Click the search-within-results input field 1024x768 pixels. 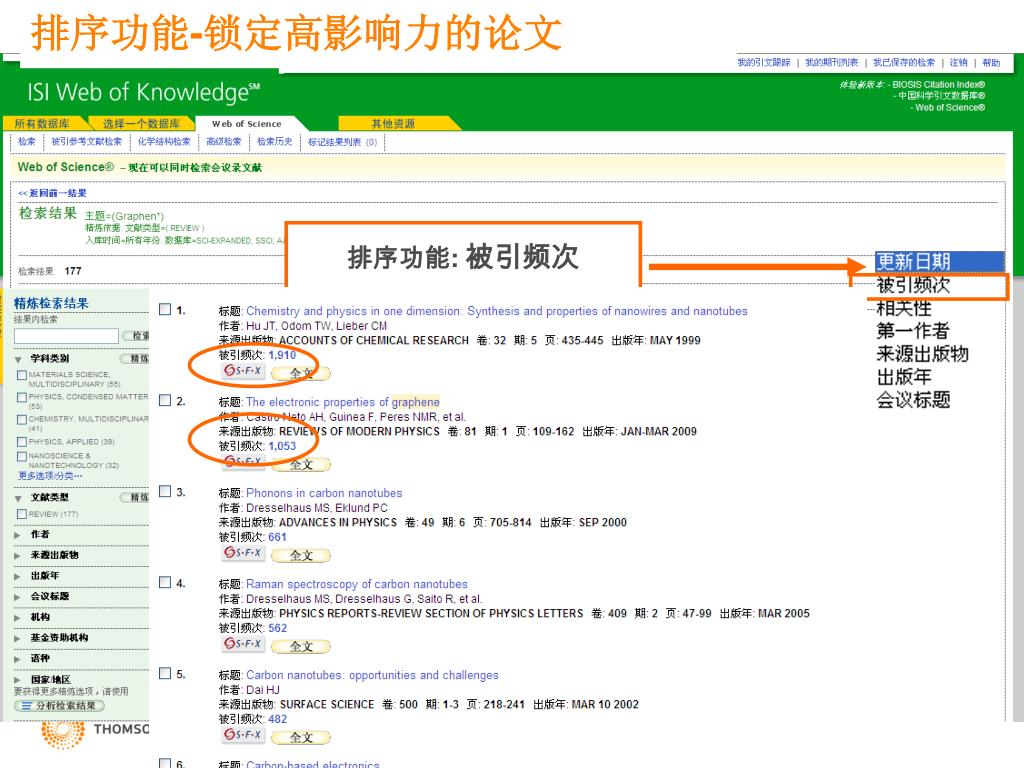pyautogui.click(x=66, y=336)
